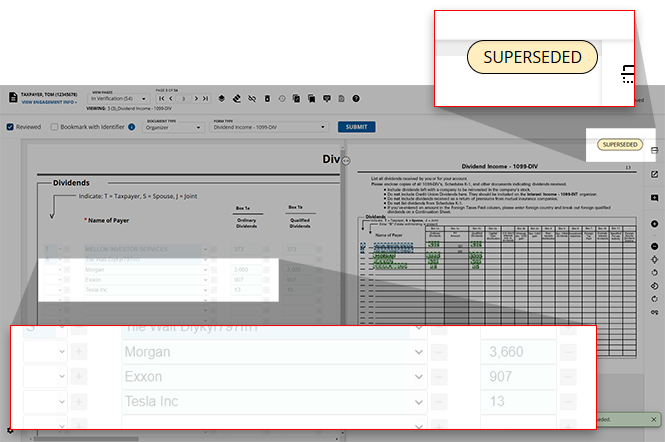The image size is (665, 442).
Task: Click the greyed document icon beside the help icon
Action: pyautogui.click(x=341, y=98)
